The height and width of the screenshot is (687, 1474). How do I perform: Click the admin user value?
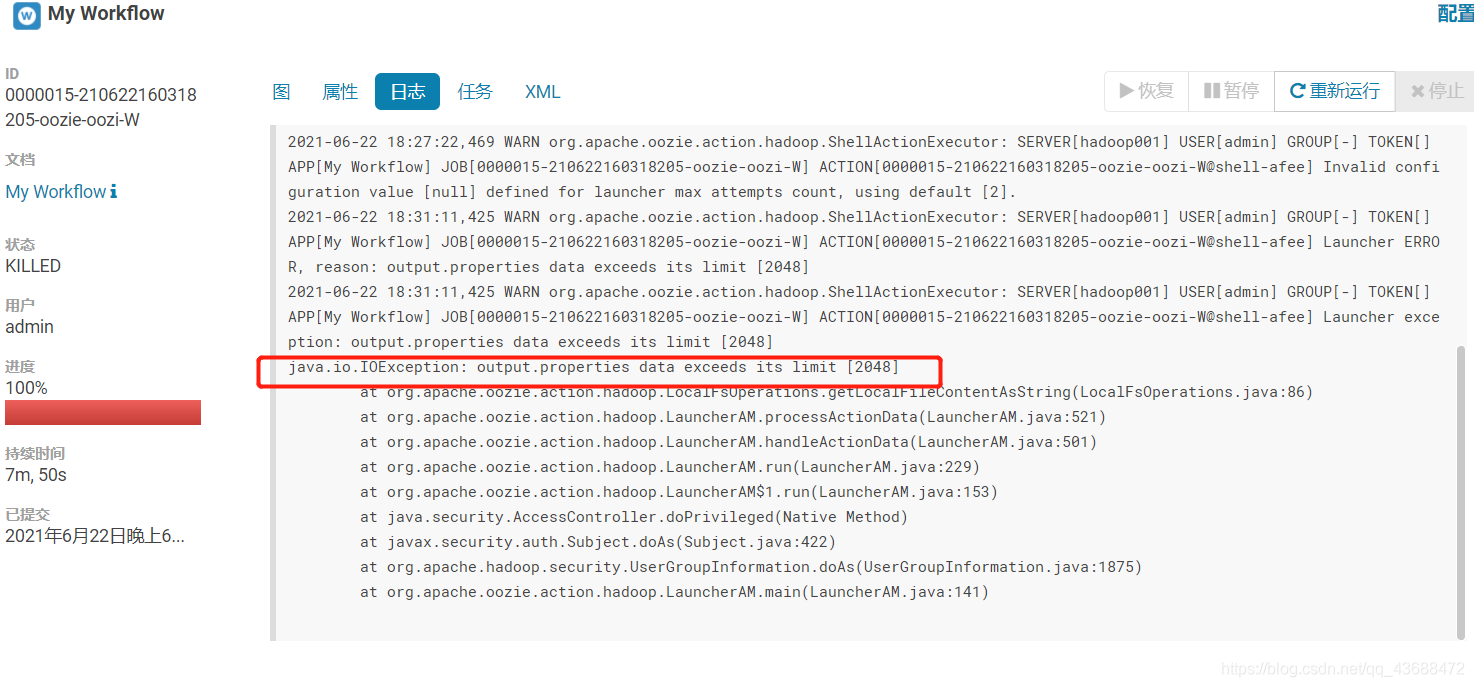click(30, 327)
